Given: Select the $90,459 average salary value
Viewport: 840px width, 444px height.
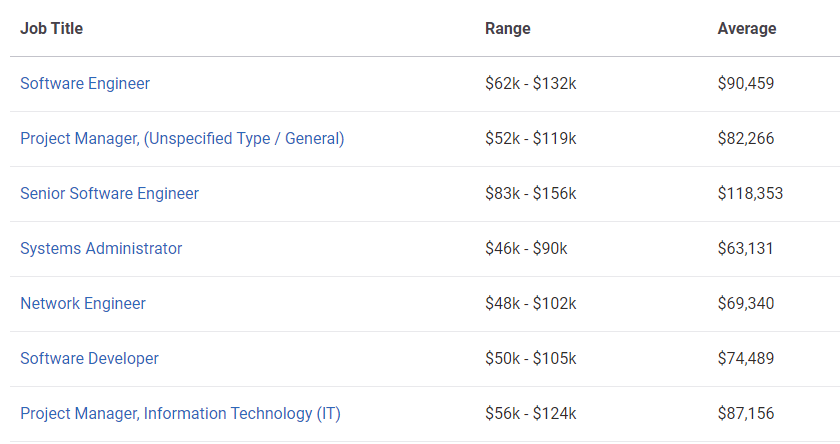Looking at the screenshot, I should click(x=746, y=84).
